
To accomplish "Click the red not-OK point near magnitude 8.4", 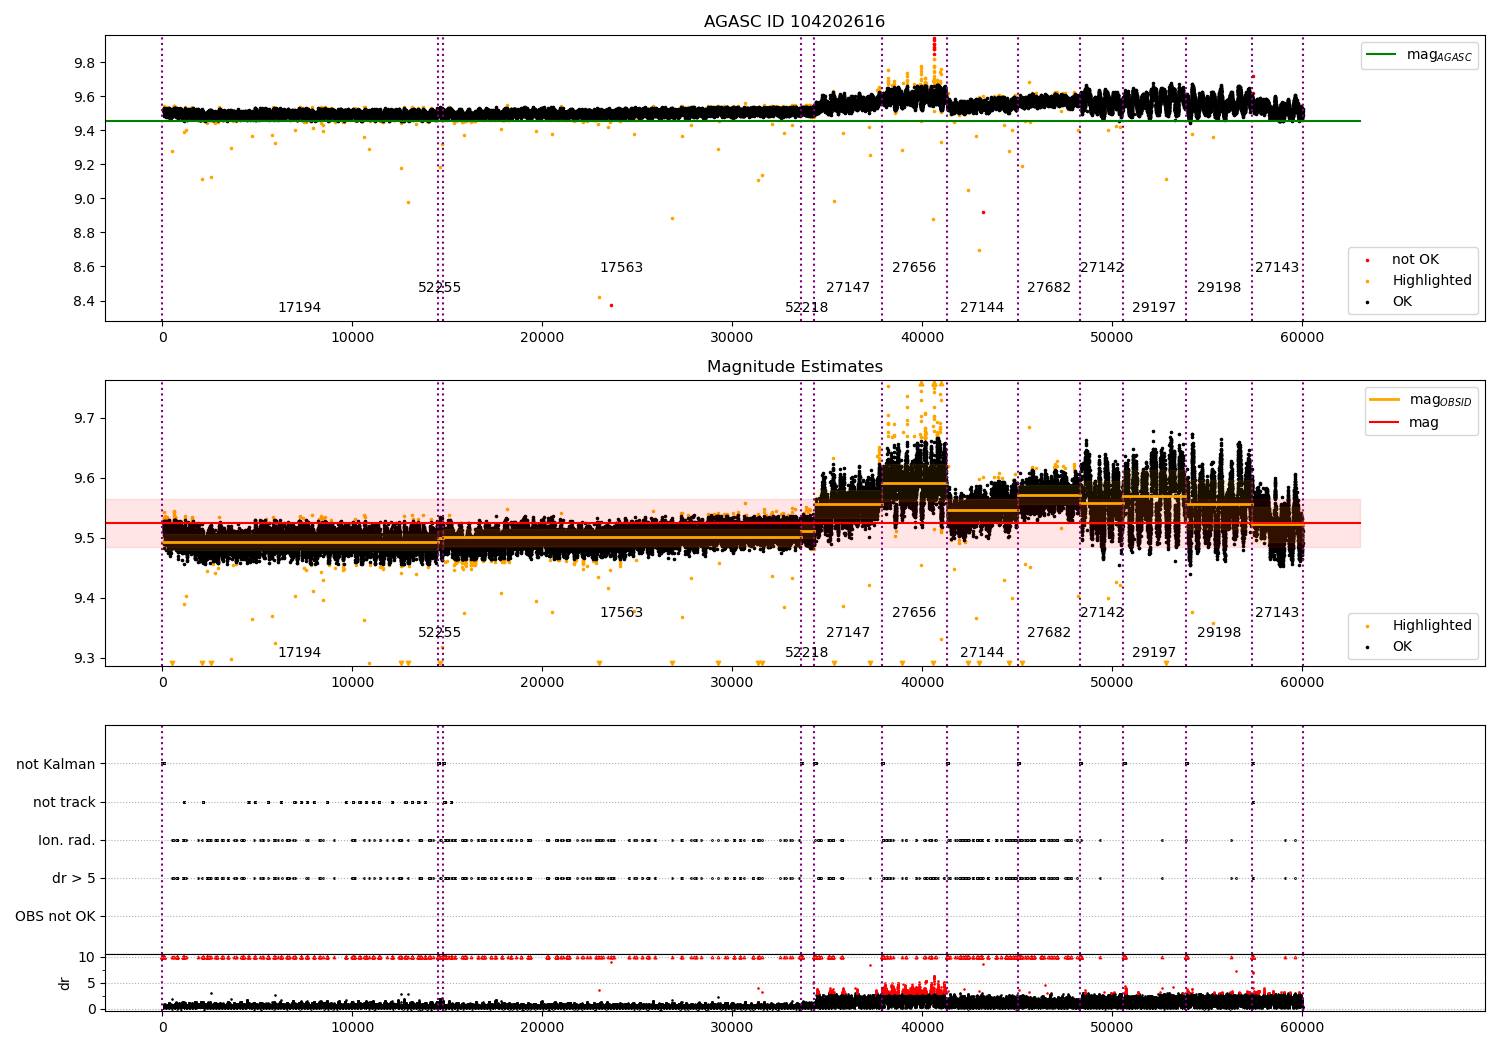I will pyautogui.click(x=611, y=305).
